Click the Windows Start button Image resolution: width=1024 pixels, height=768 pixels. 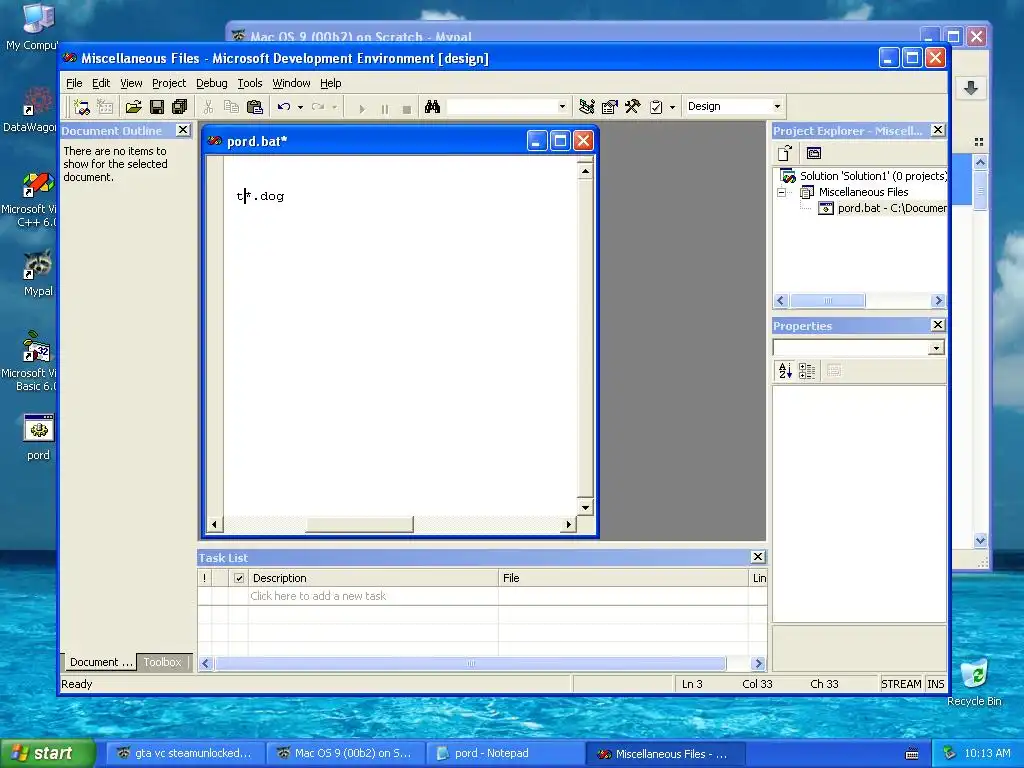(x=46, y=753)
